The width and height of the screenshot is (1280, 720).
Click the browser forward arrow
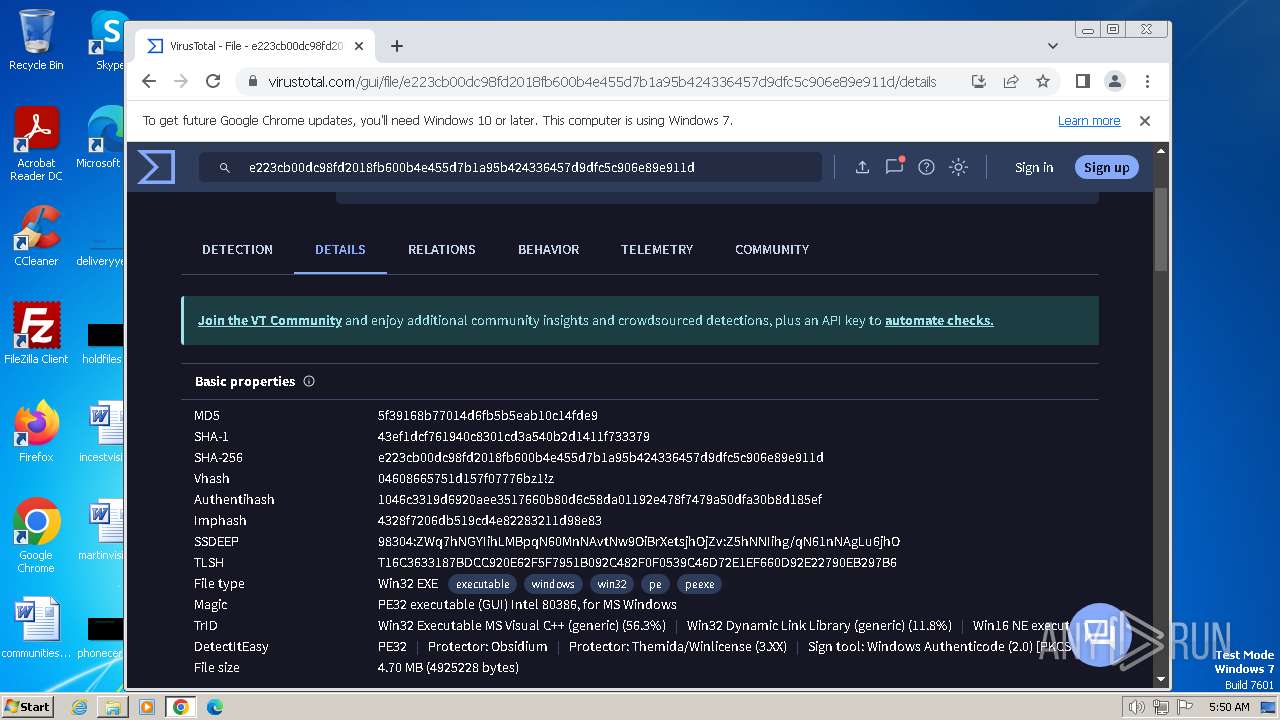click(x=181, y=82)
